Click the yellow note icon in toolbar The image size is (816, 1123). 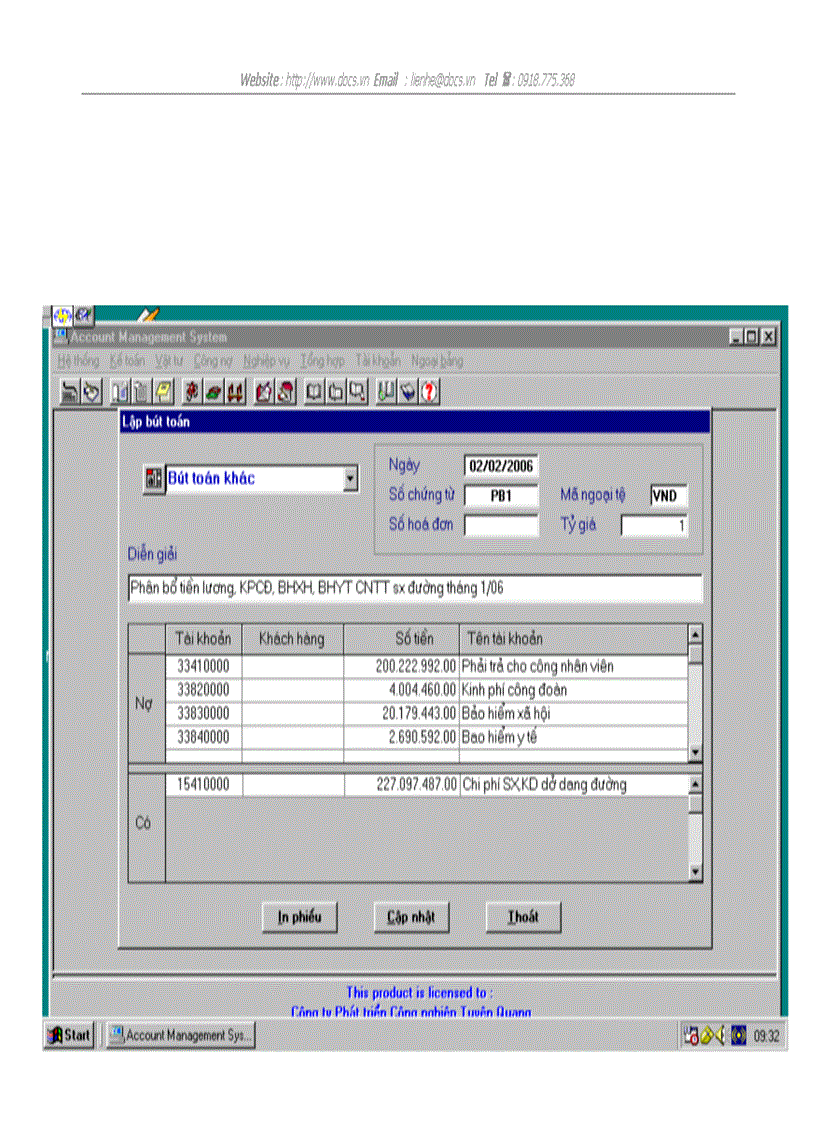(162, 392)
